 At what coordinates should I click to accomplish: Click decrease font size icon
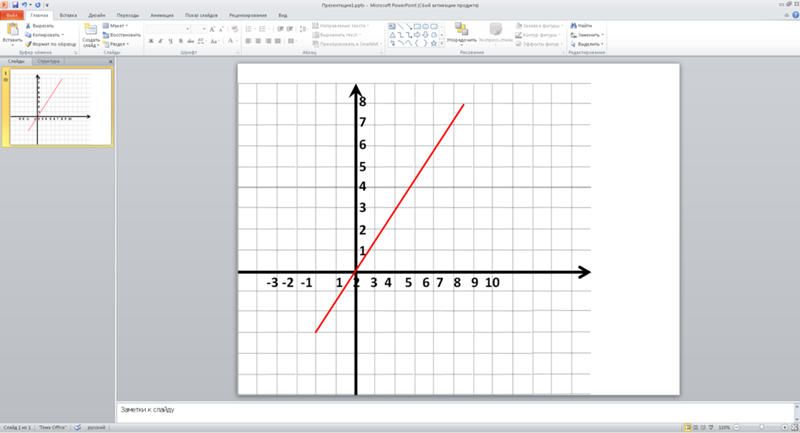pyautogui.click(x=221, y=29)
